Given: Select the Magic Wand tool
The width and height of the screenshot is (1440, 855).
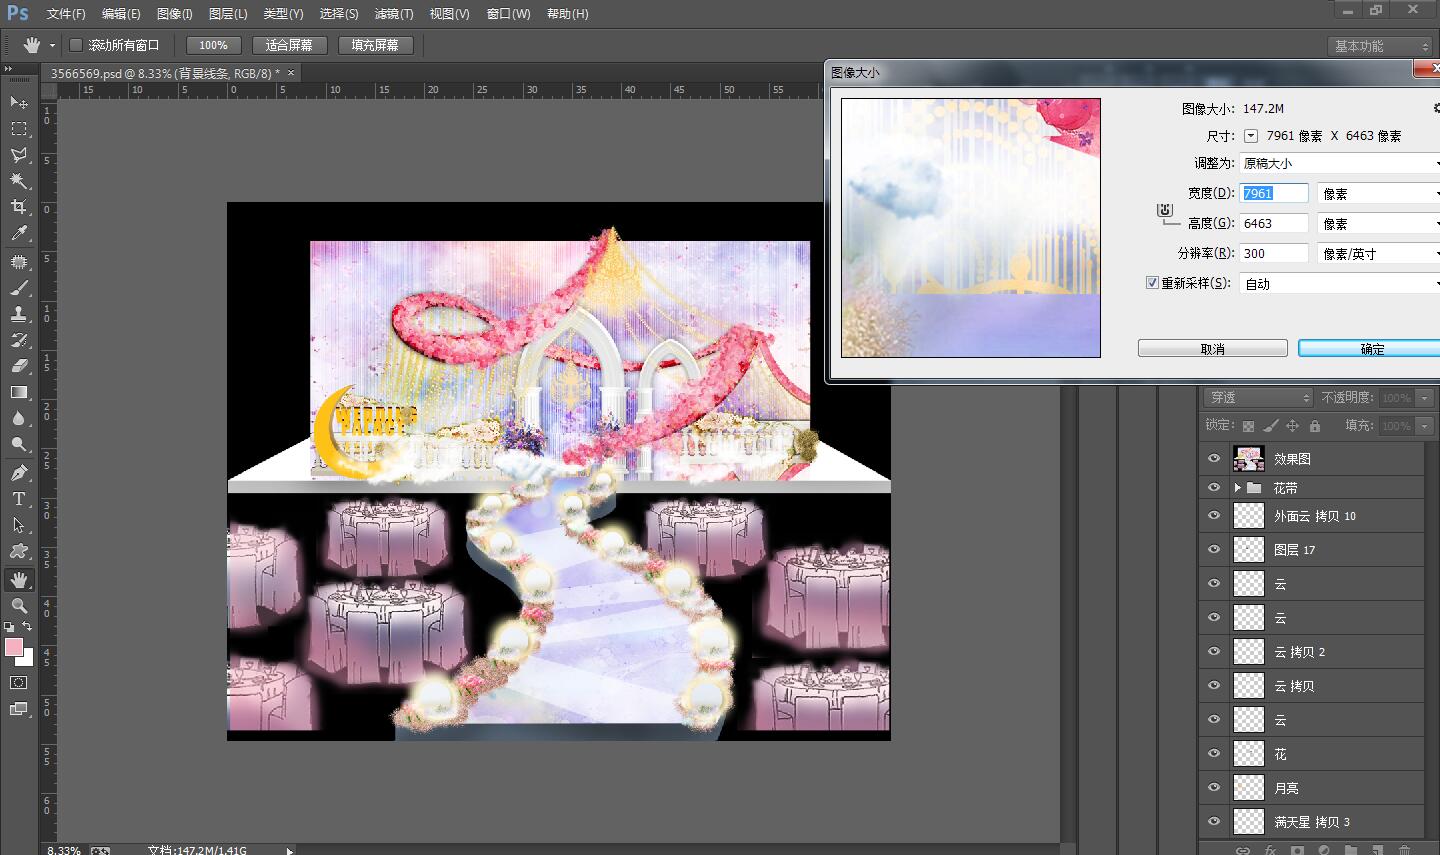Looking at the screenshot, I should point(18,181).
